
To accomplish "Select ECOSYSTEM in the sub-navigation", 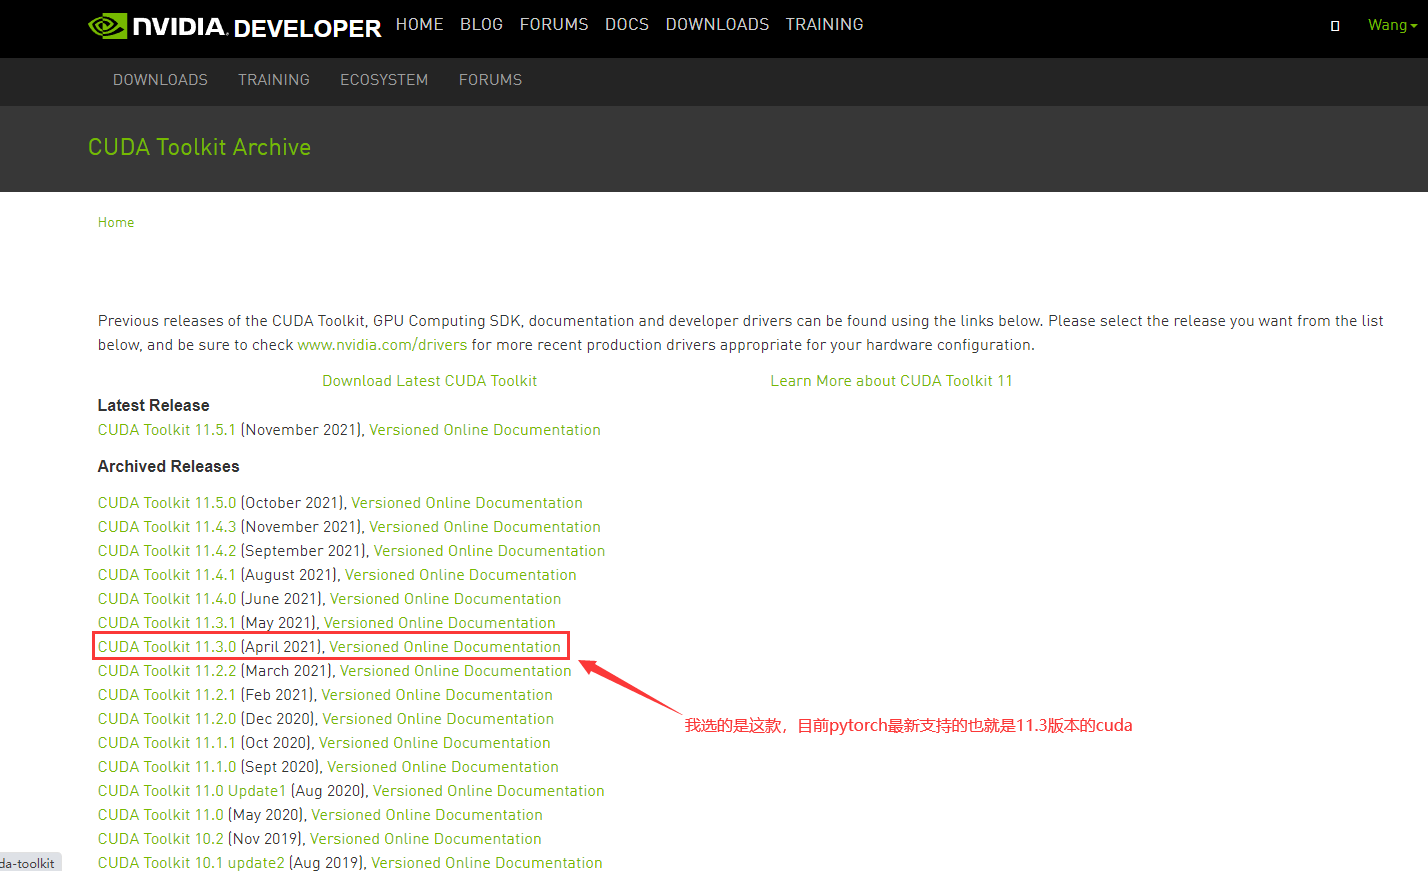I will click(384, 80).
